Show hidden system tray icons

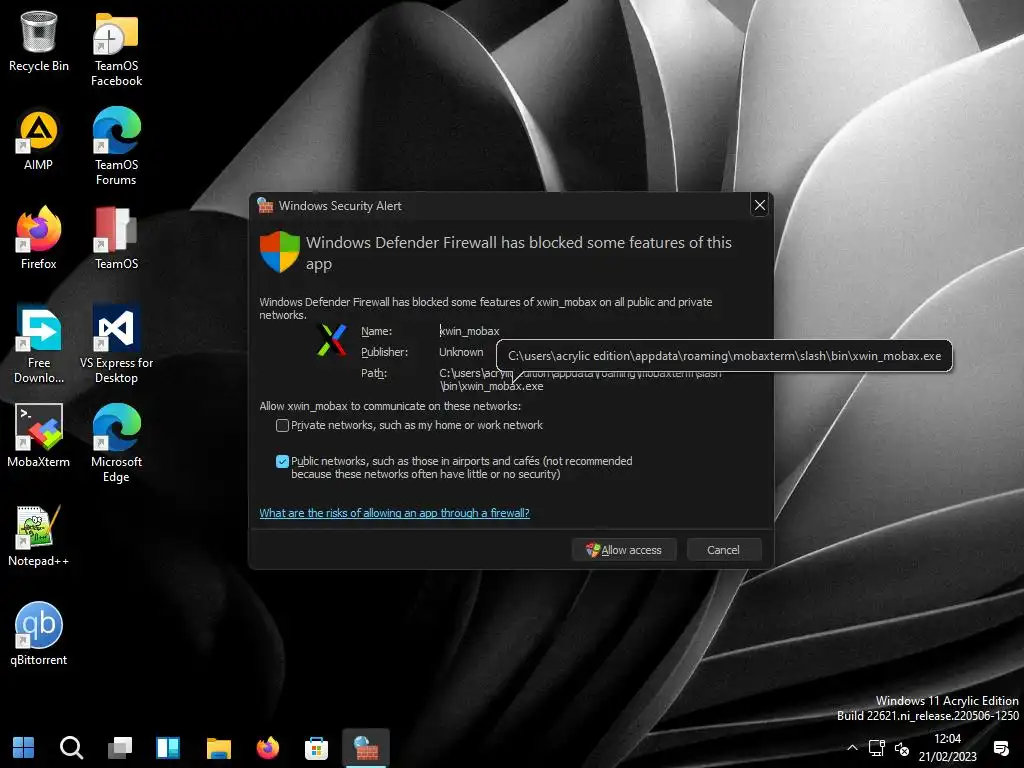(852, 748)
